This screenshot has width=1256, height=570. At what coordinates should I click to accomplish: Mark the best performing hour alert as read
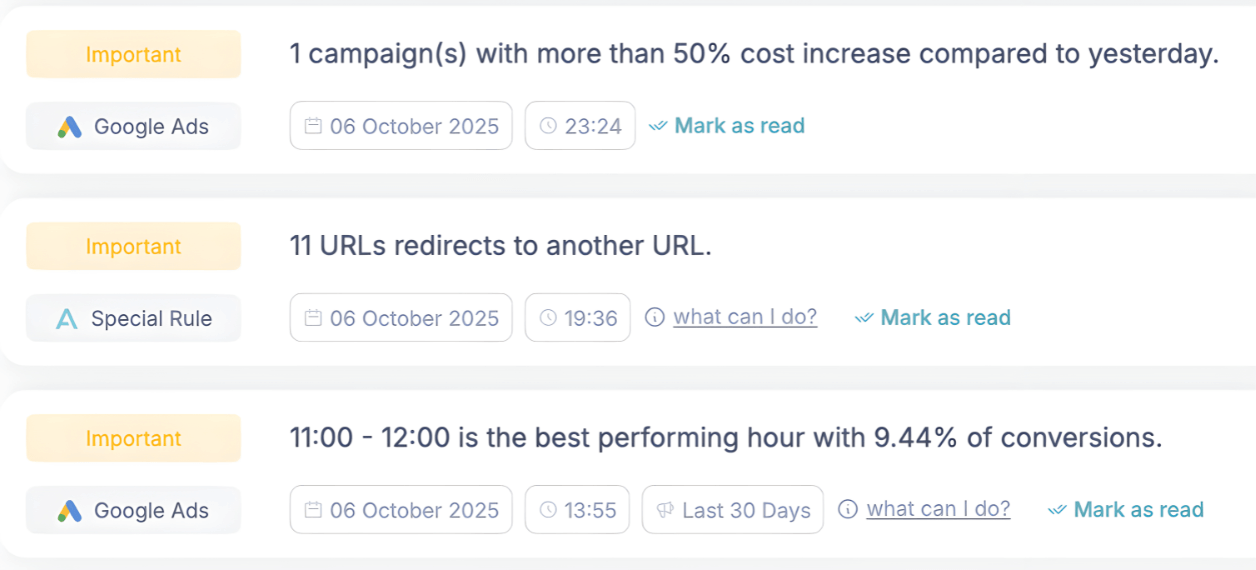1138,510
